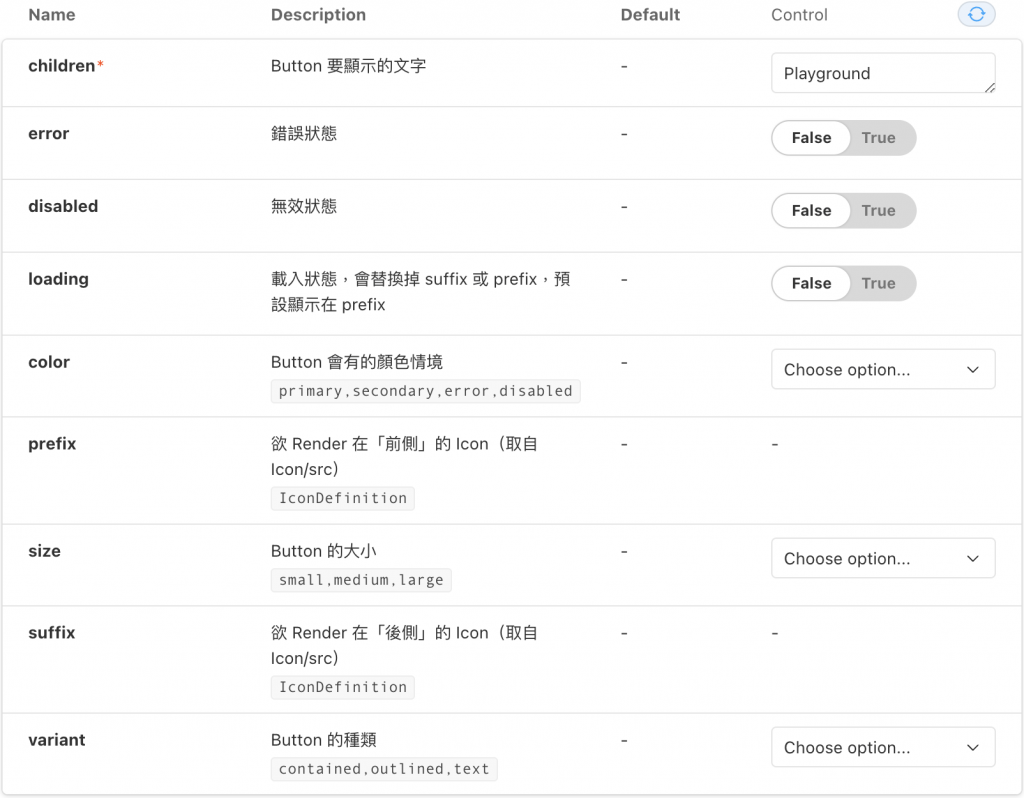Screen dimensions: 1024x798
Task: Click the Control column header
Action: (x=799, y=15)
